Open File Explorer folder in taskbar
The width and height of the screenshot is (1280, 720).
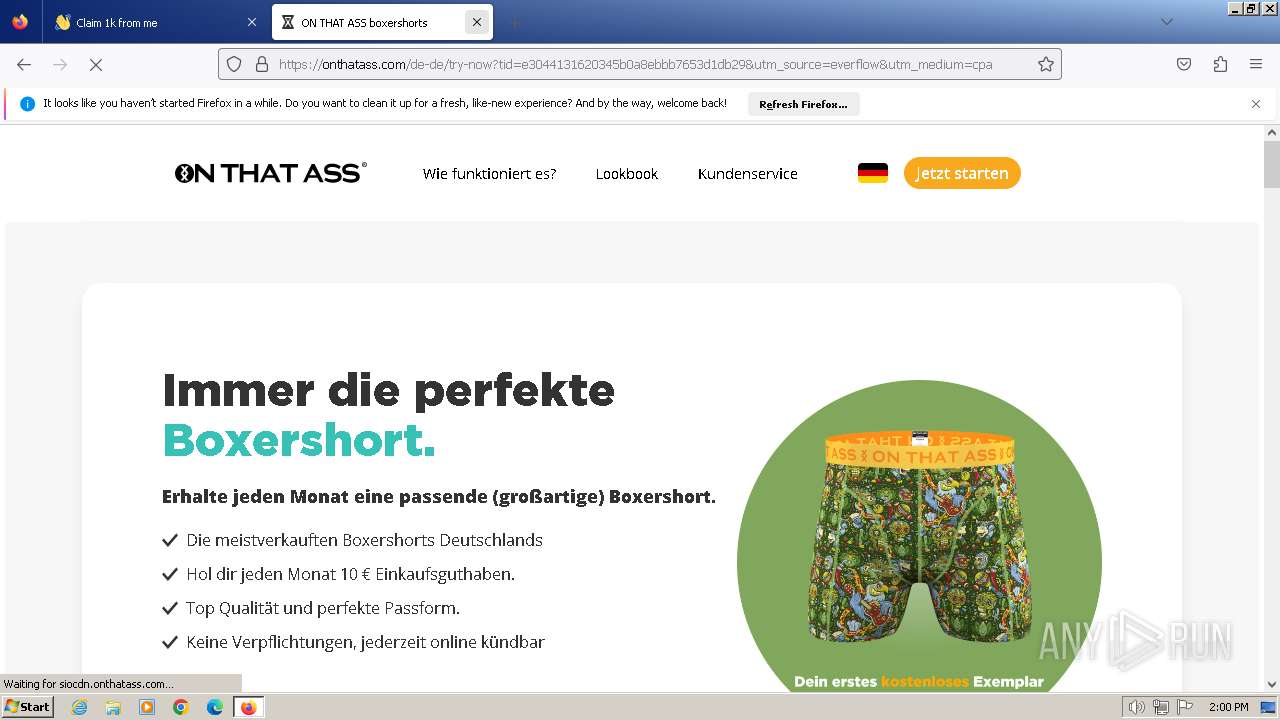pyautogui.click(x=113, y=707)
